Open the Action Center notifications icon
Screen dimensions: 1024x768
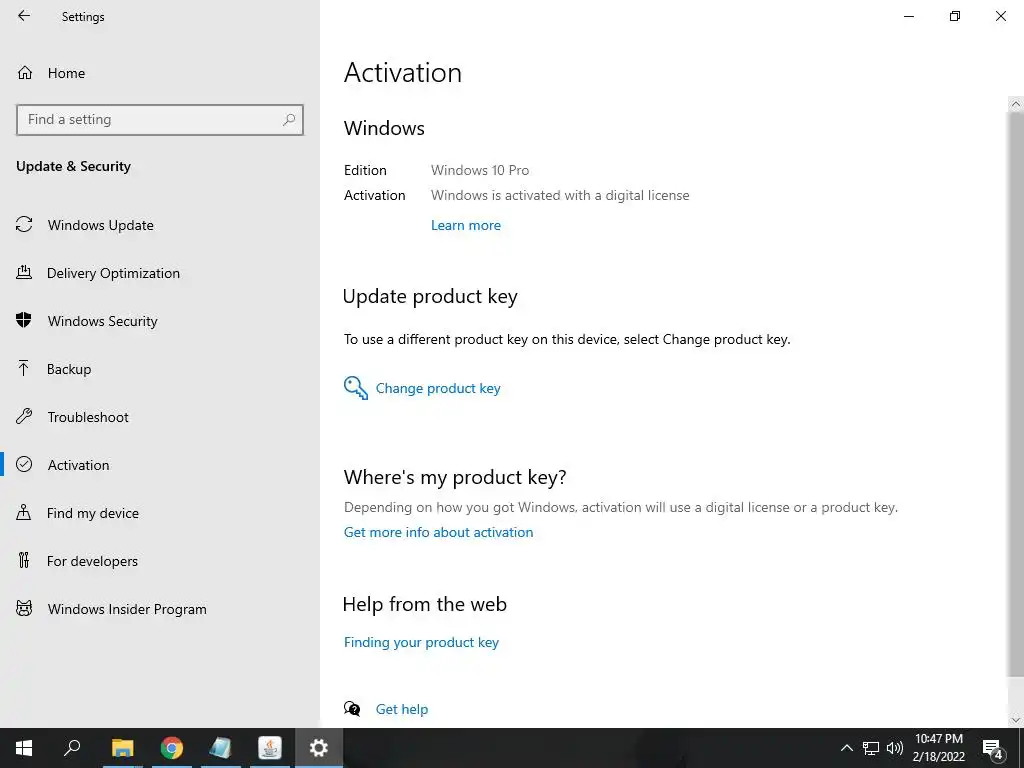993,748
